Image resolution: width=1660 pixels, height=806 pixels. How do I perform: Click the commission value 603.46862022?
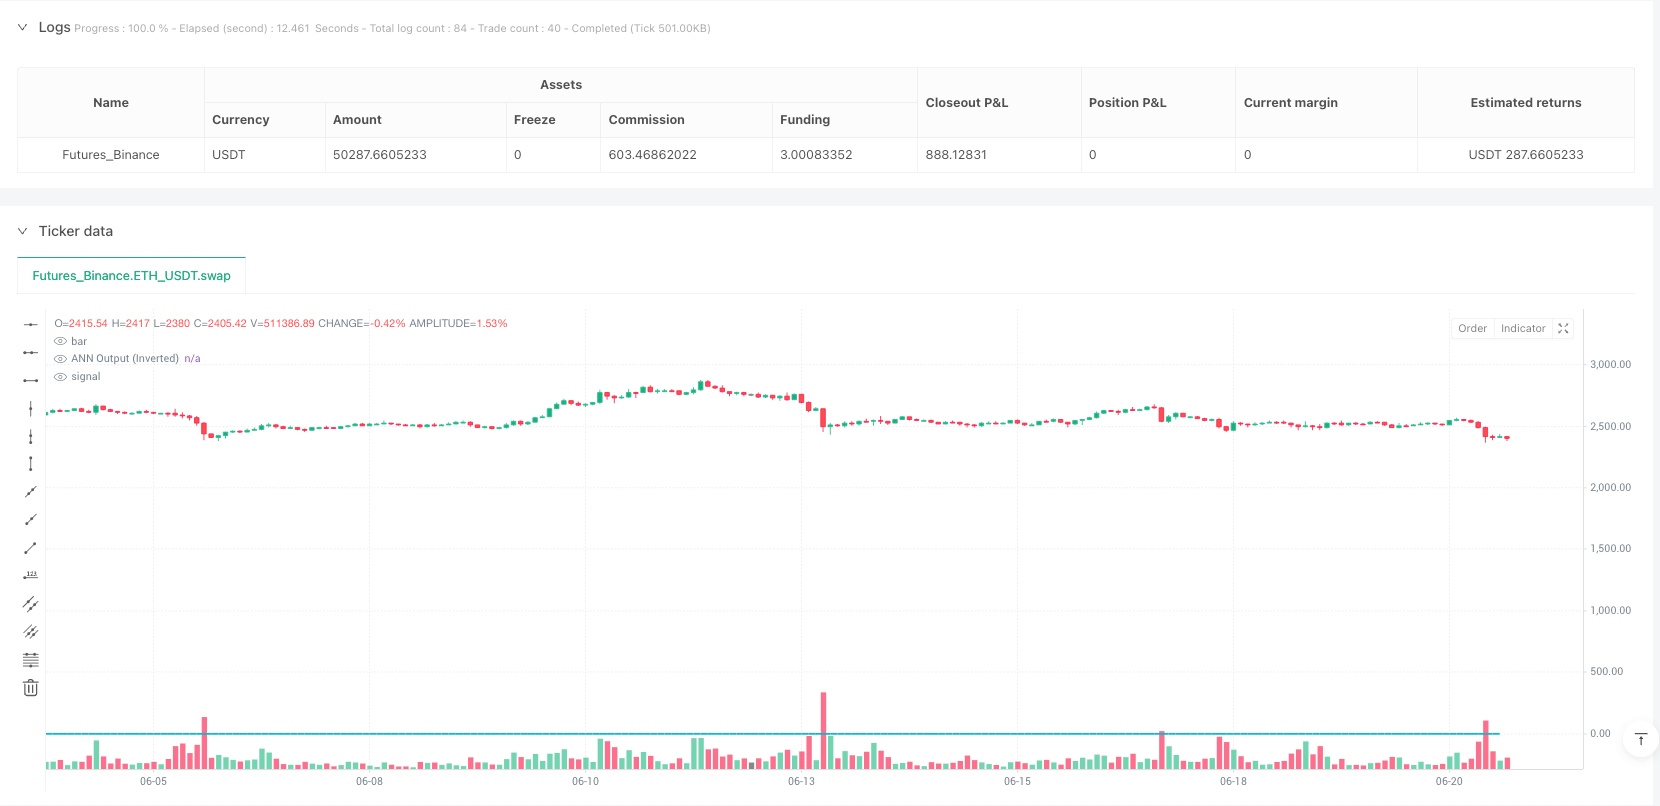653,155
